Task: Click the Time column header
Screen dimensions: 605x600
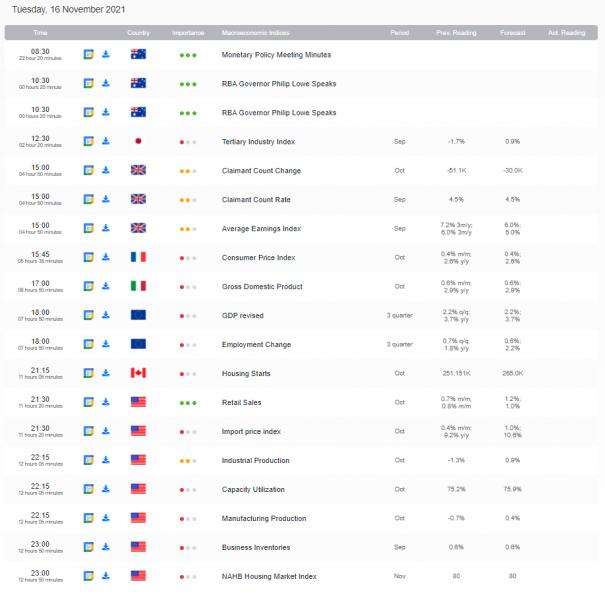Action: [x=40, y=32]
